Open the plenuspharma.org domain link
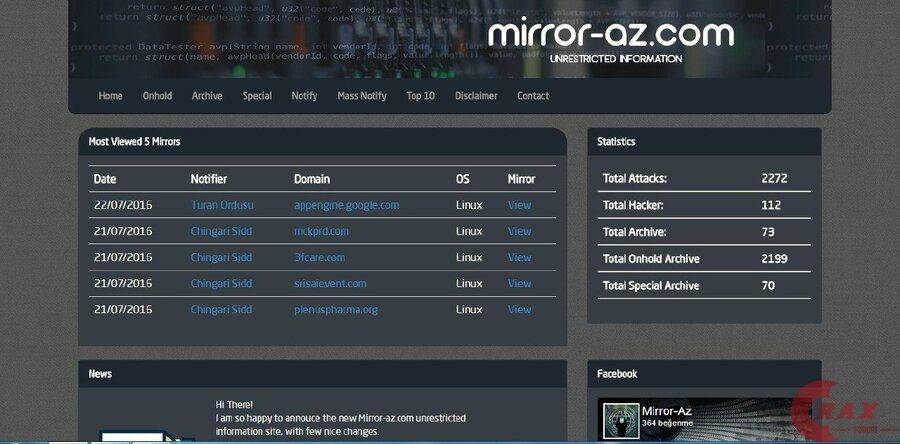Viewport: 900px width, 444px height. pos(336,310)
